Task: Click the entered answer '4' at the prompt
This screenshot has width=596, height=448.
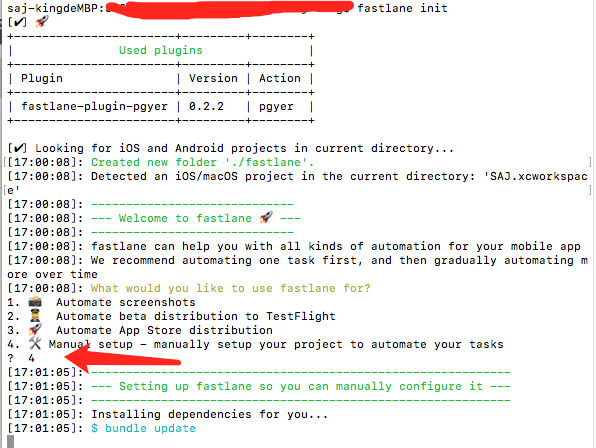Action: point(31,358)
